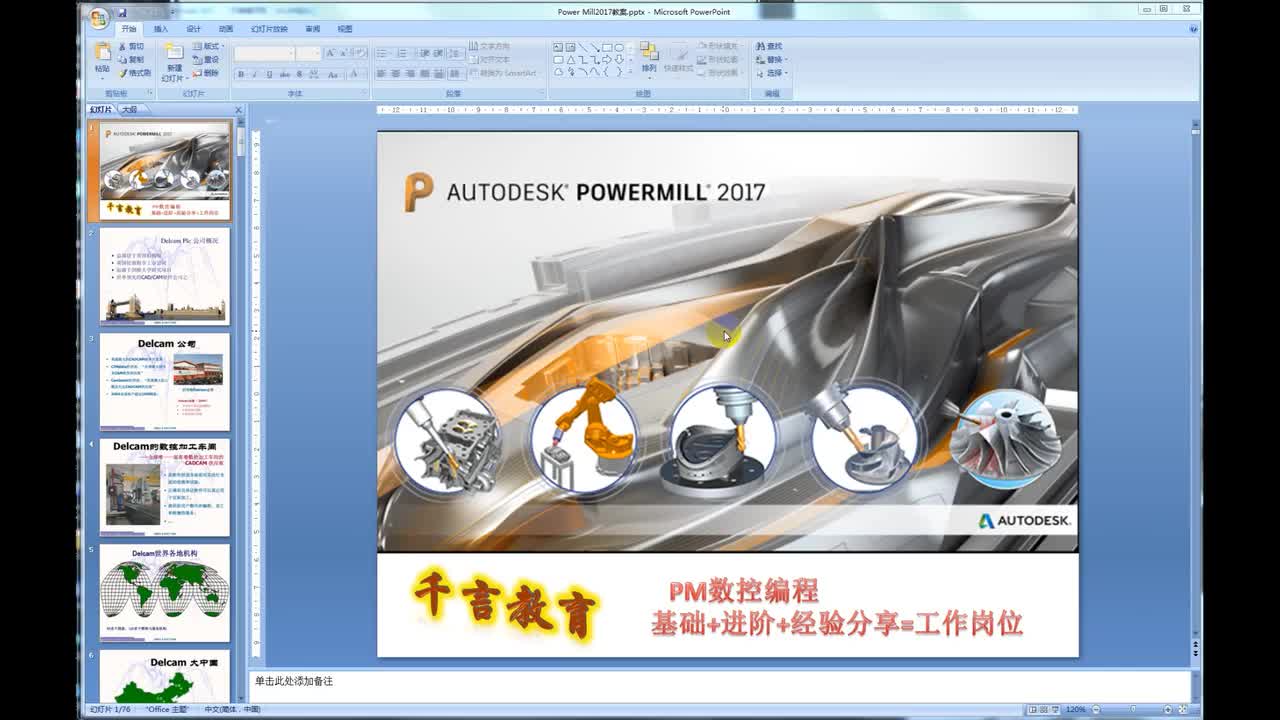The image size is (1280, 720).
Task: Expand the shapes gallery more arrow
Action: click(x=631, y=71)
